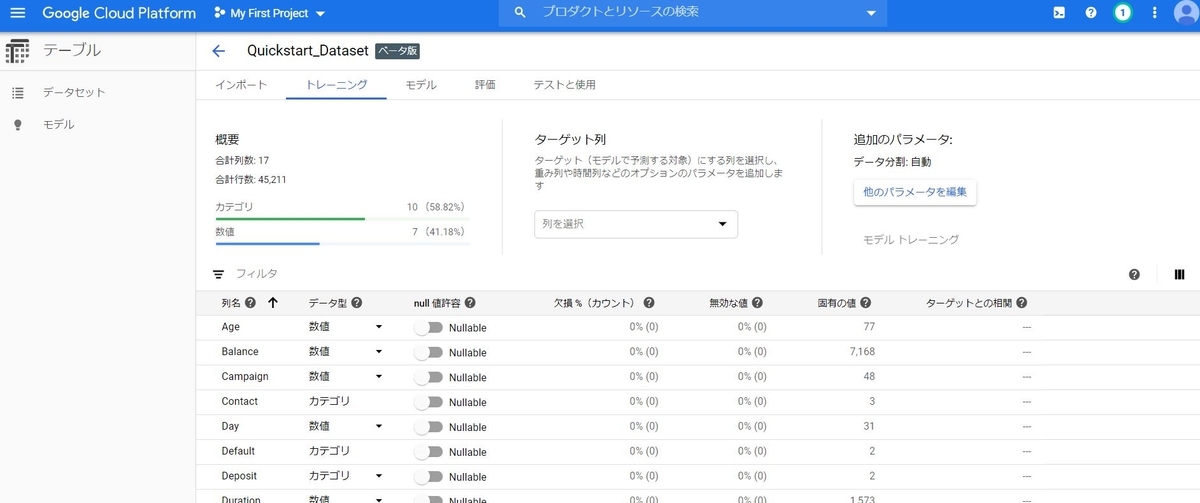Open the three-dot settings menu in header
The image size is (1200, 503).
[x=1155, y=13]
